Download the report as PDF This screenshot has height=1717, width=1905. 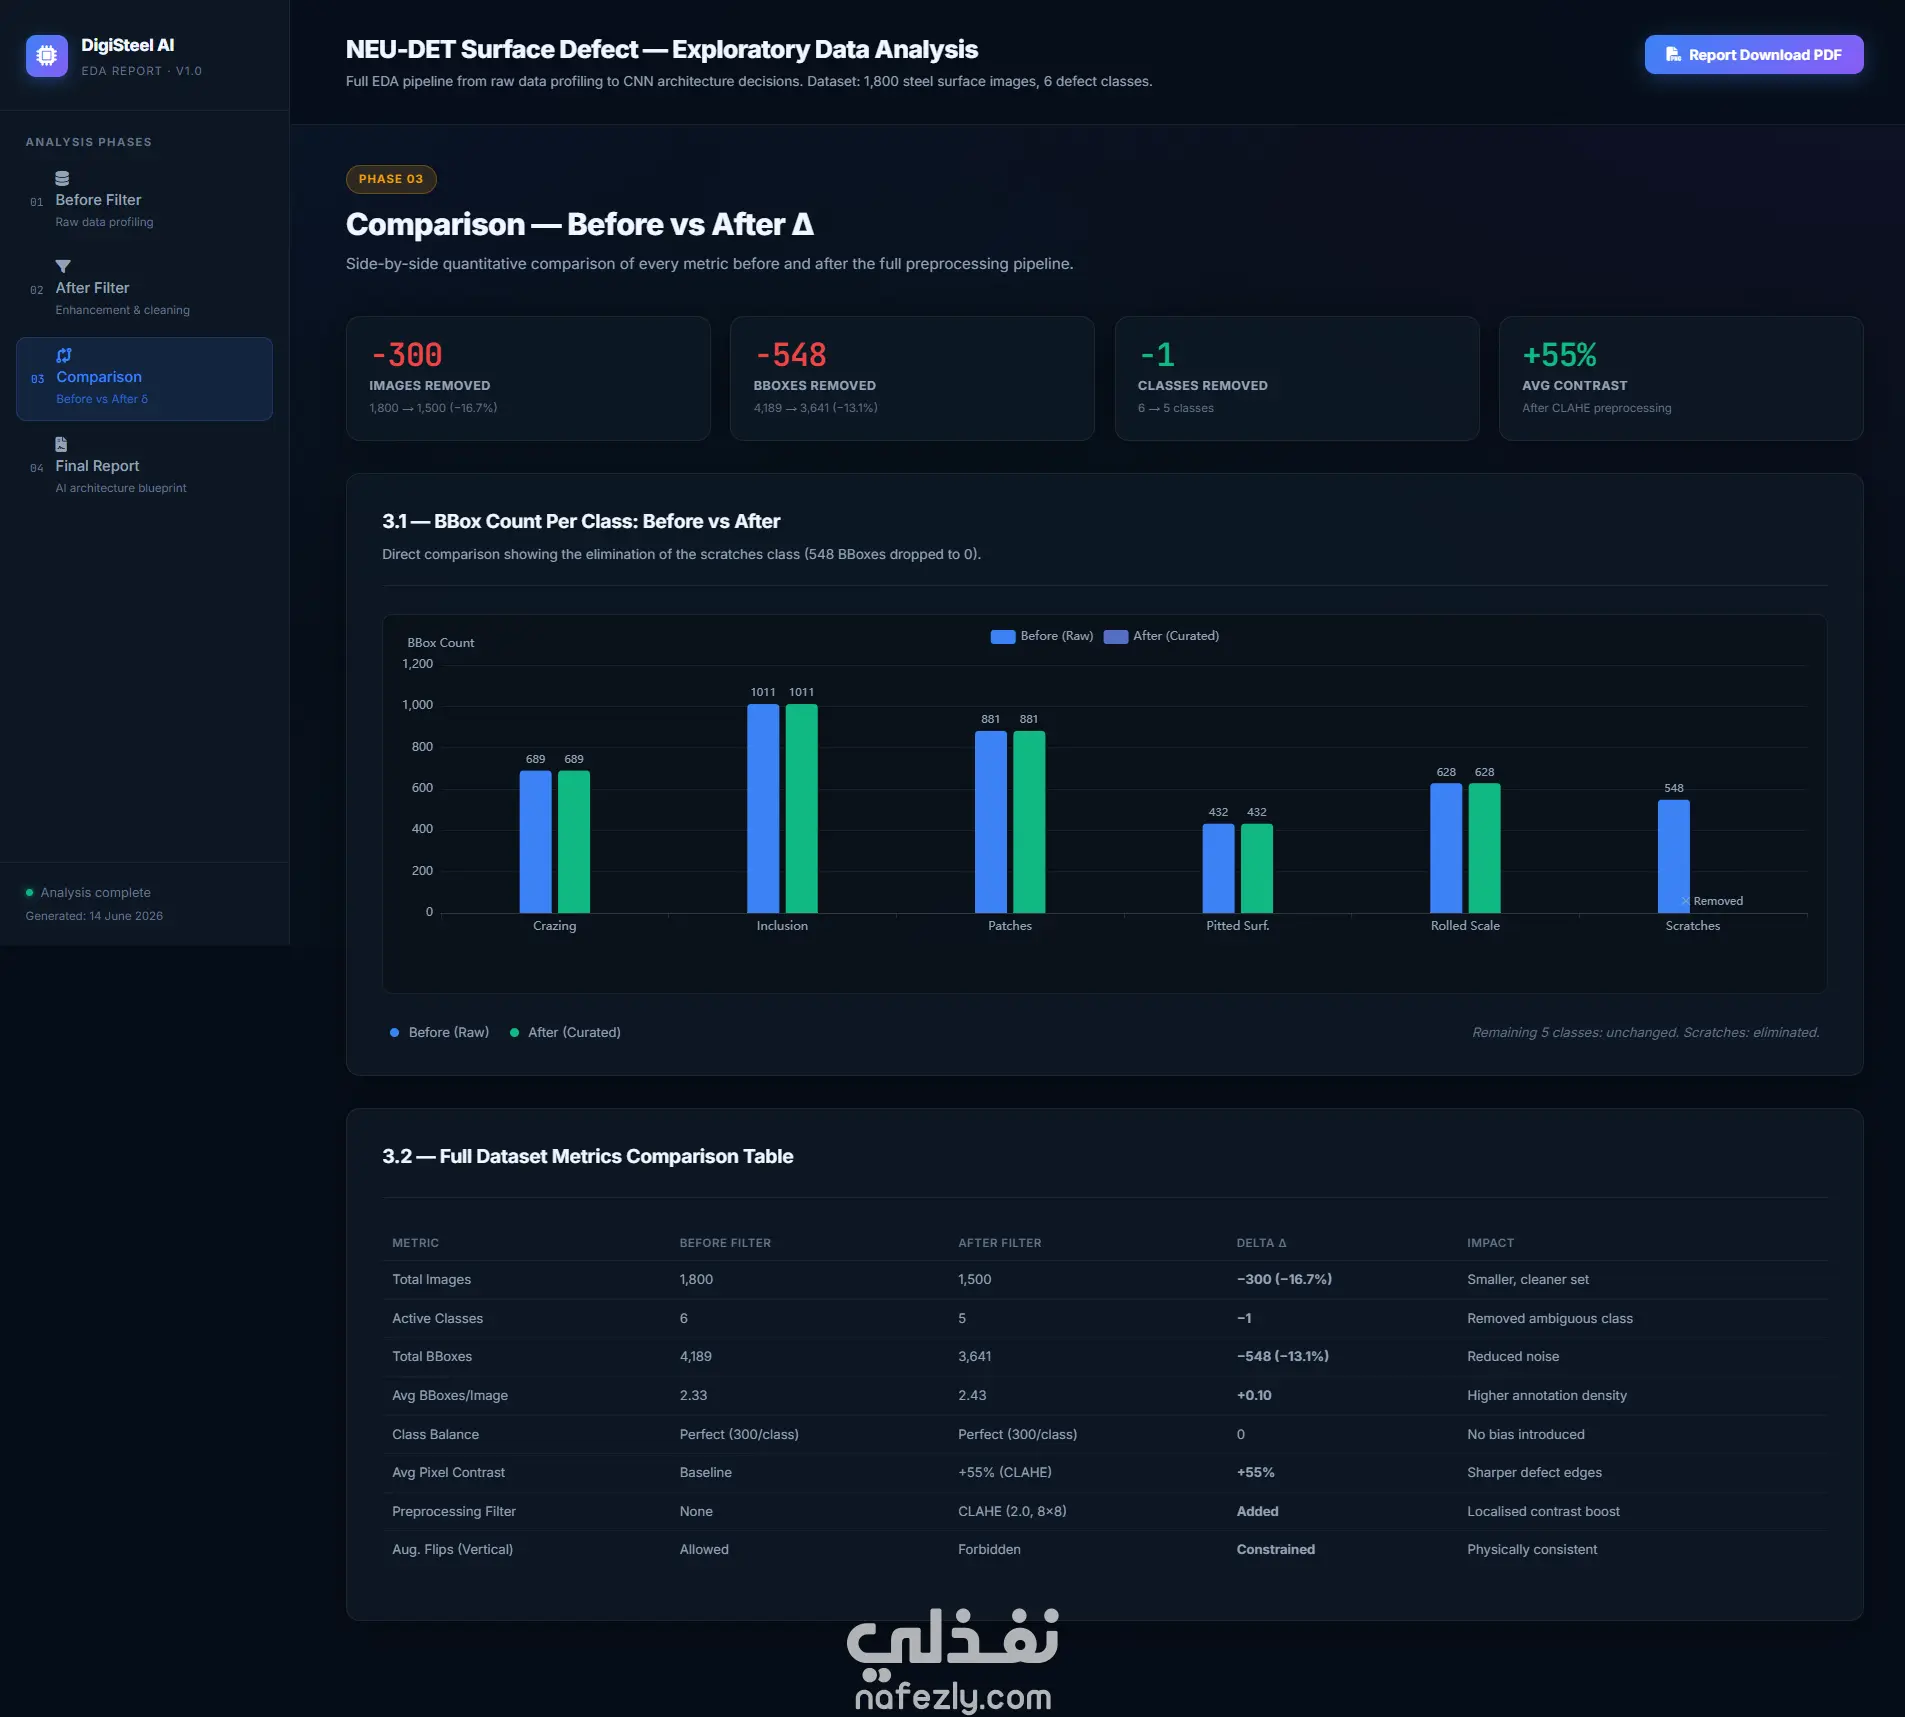point(1754,55)
